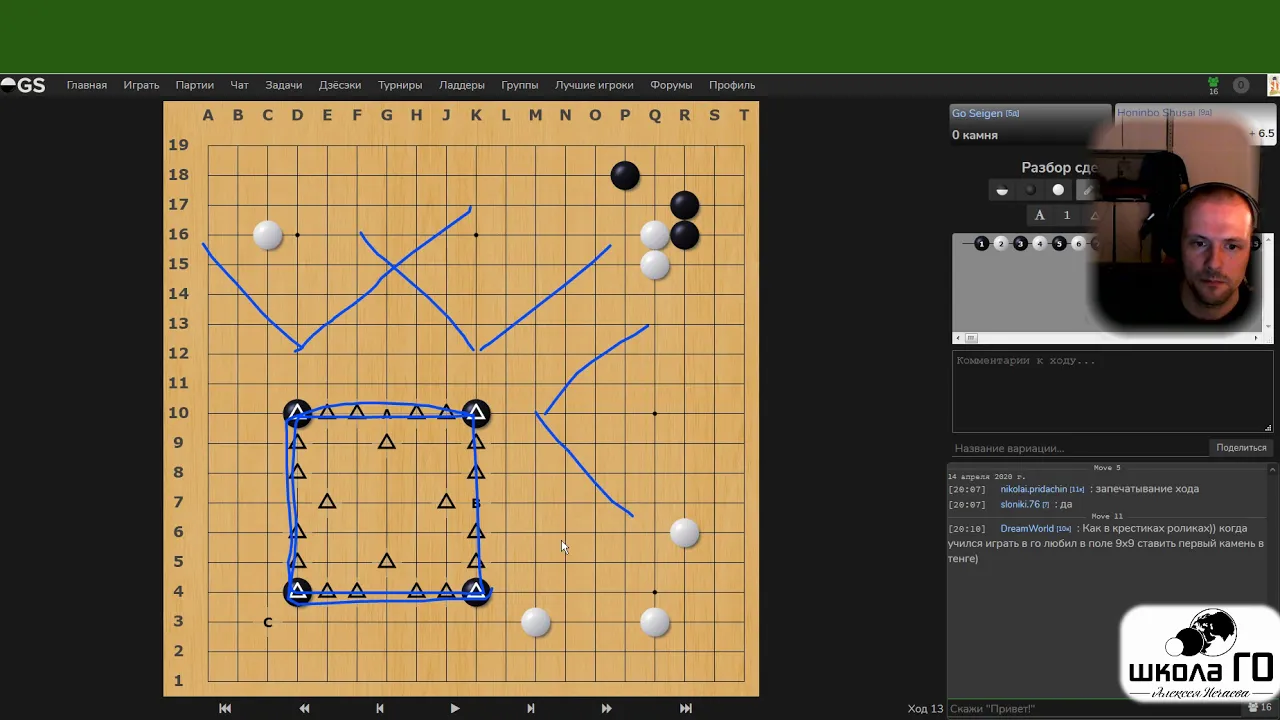Image resolution: width=1280 pixels, height=720 pixels.
Task: Open Лучшие игроки page
Action: point(594,85)
